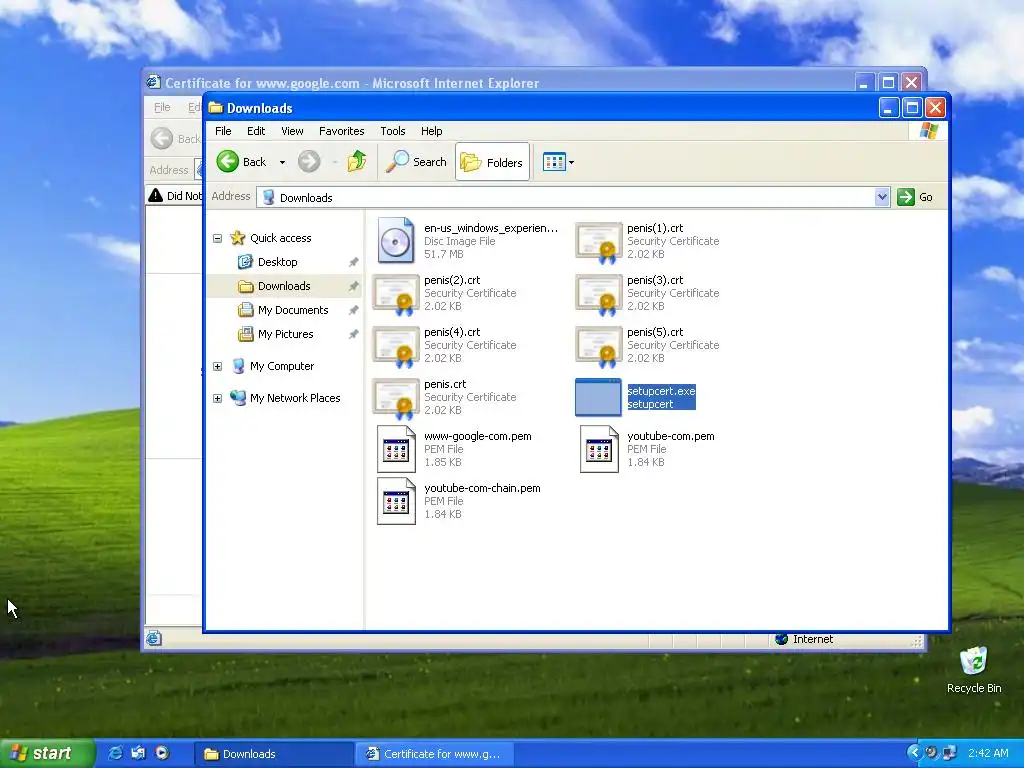Open the Favorites menu
Viewport: 1024px width, 768px height.
342,131
